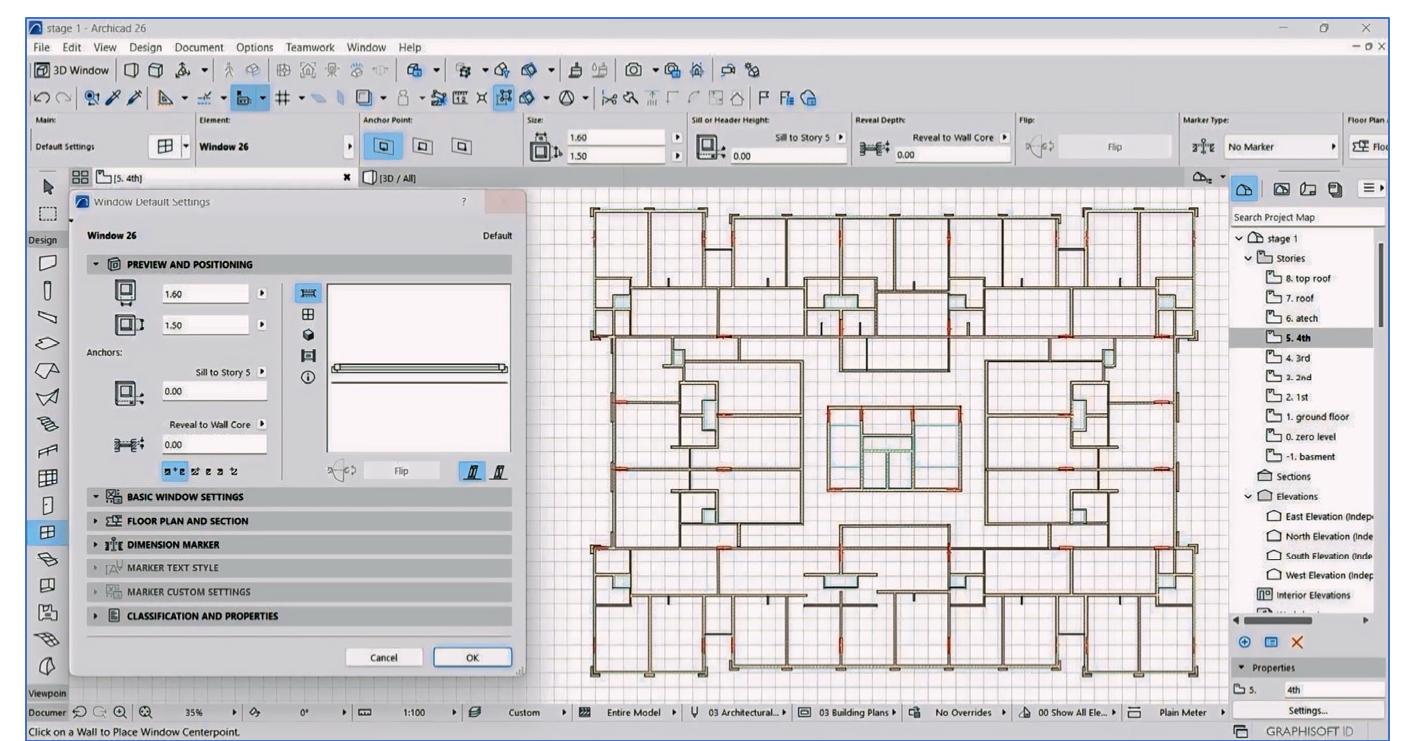Select the first opening direction option beside Flip
The width and height of the screenshot is (1408, 741).
(x=471, y=470)
